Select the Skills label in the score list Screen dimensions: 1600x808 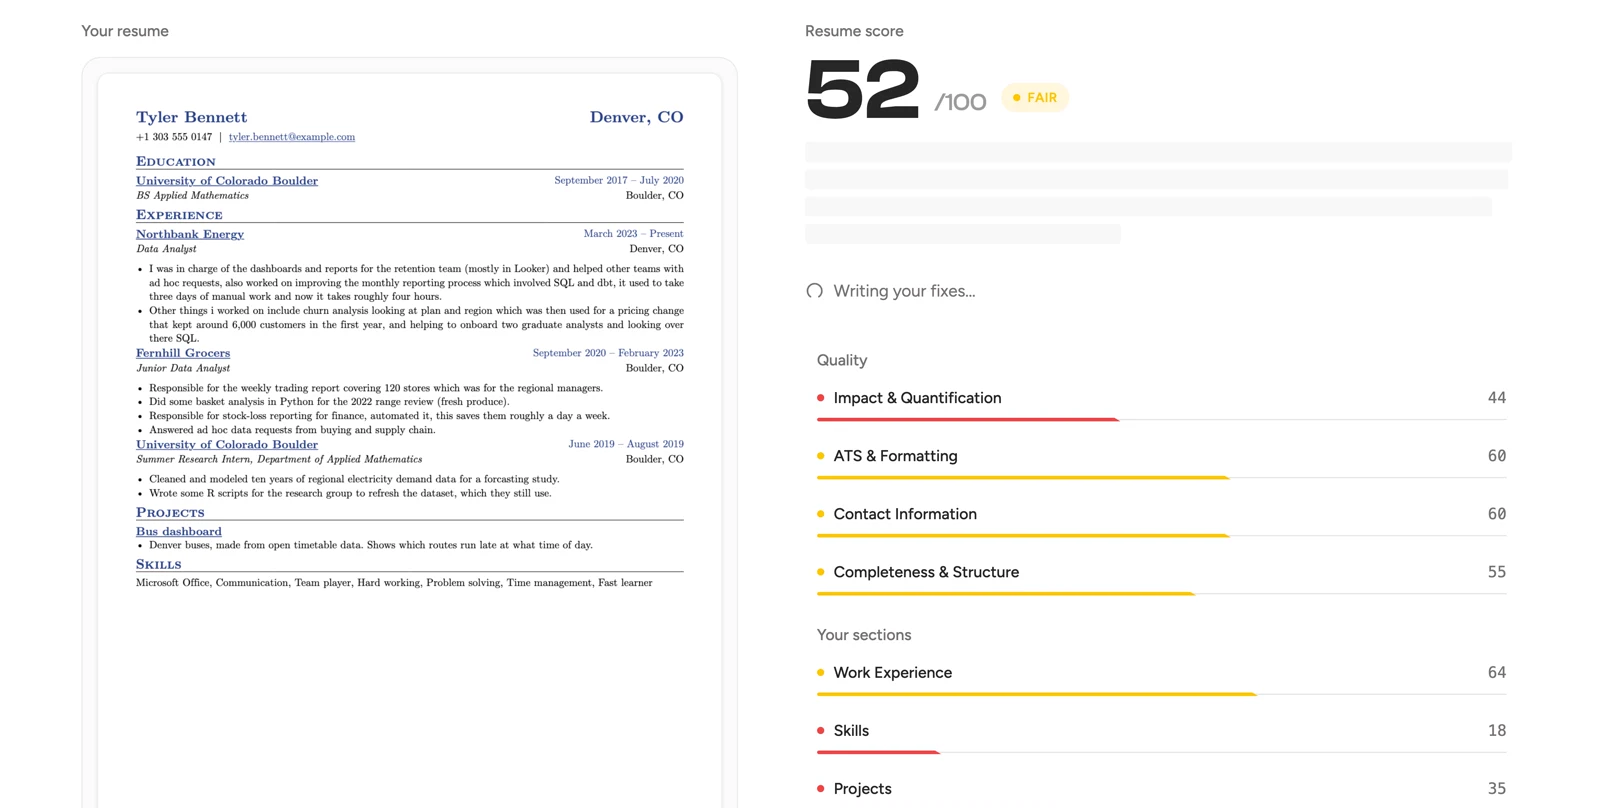[851, 731]
